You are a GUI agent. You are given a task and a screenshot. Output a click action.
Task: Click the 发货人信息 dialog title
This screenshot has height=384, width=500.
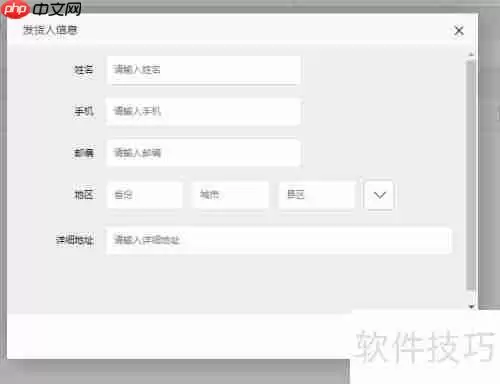click(50, 30)
